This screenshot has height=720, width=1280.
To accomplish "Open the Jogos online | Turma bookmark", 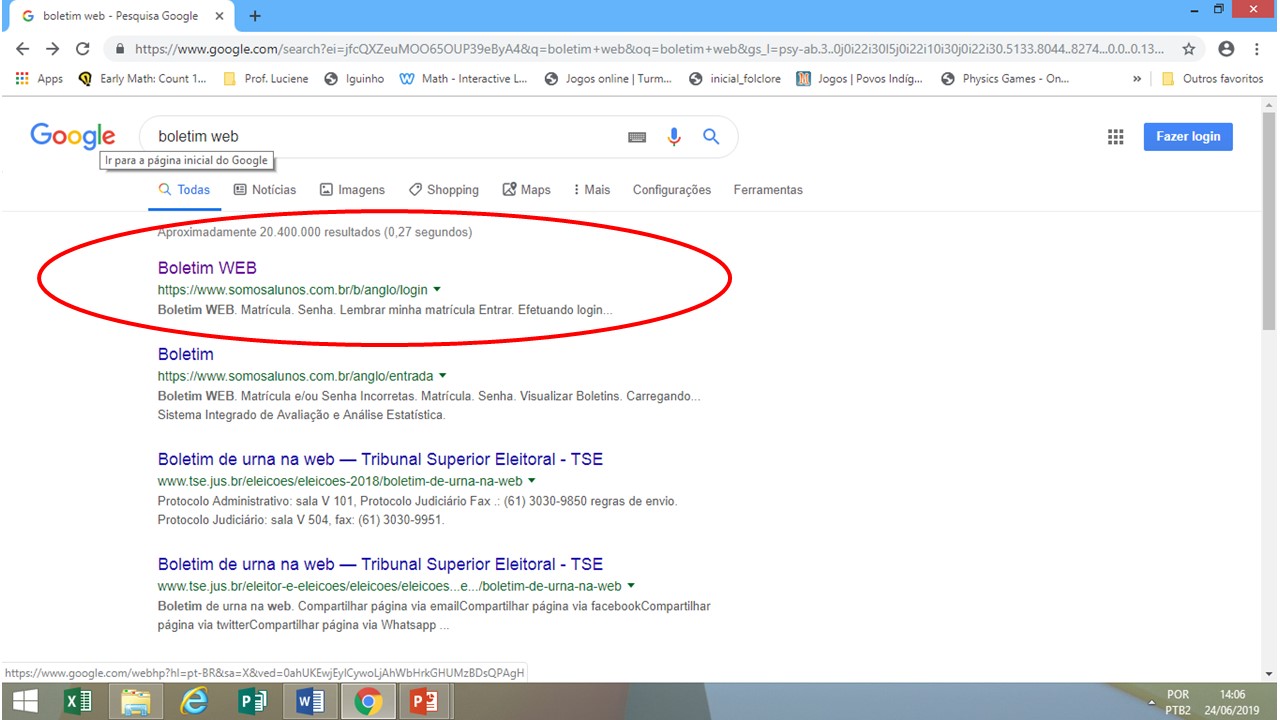I will pos(608,78).
